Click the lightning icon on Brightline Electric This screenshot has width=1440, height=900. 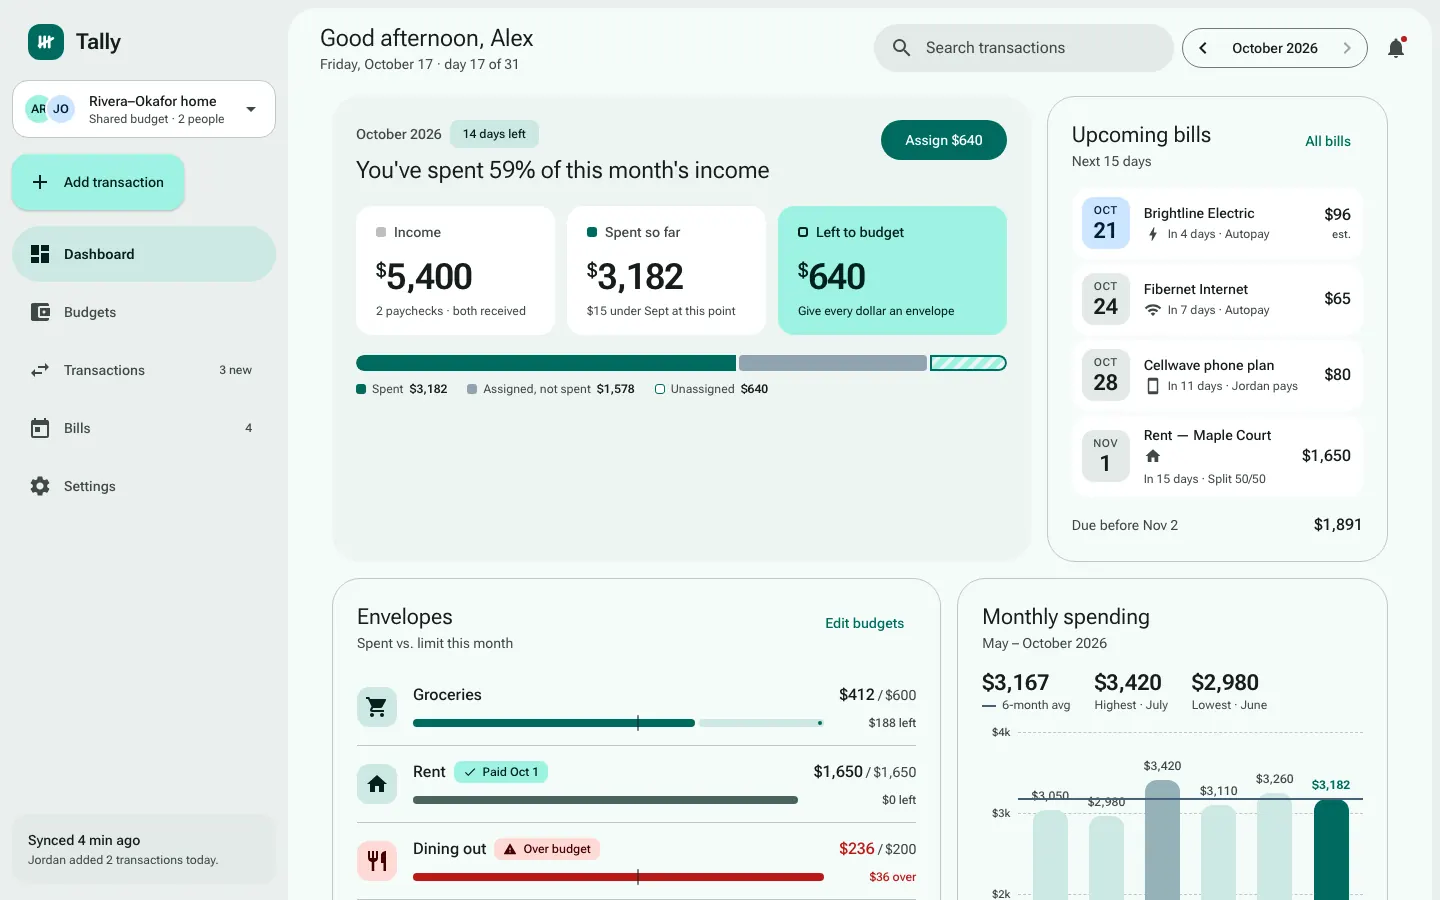coord(1153,234)
